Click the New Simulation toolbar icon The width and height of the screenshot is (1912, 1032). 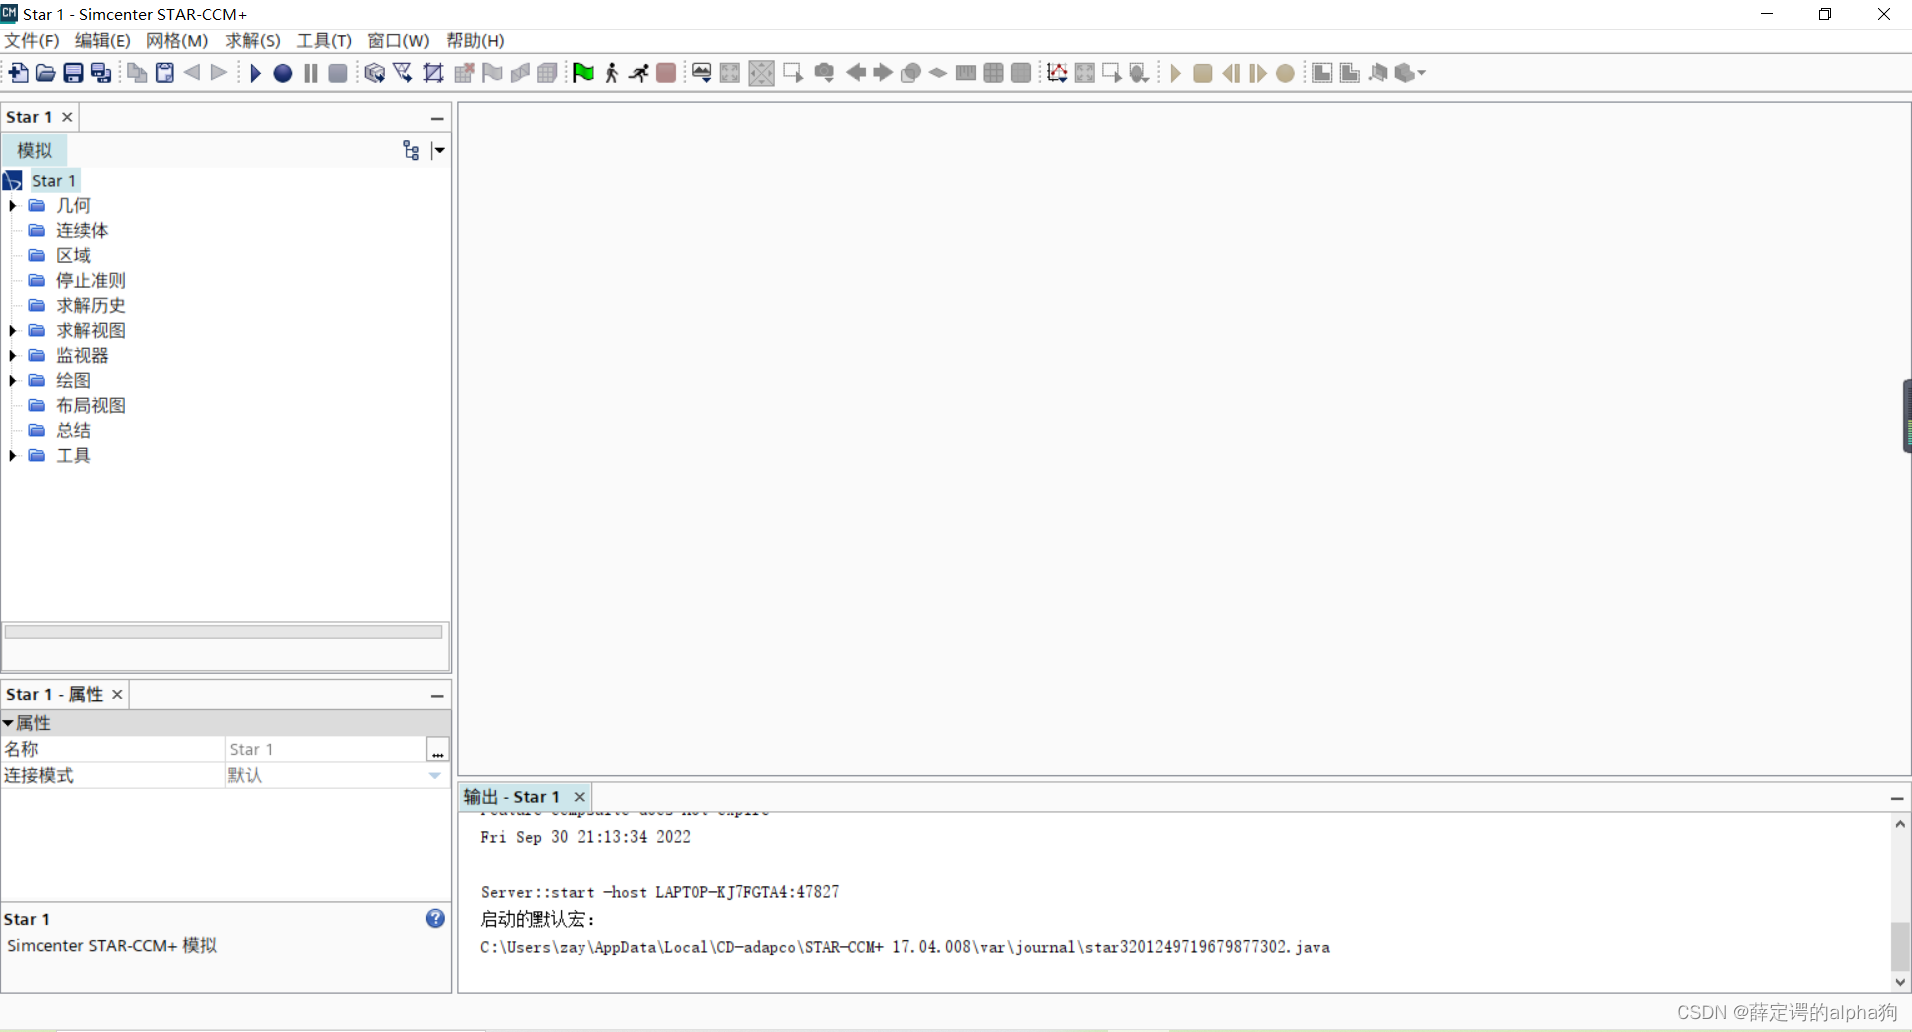[x=18, y=73]
